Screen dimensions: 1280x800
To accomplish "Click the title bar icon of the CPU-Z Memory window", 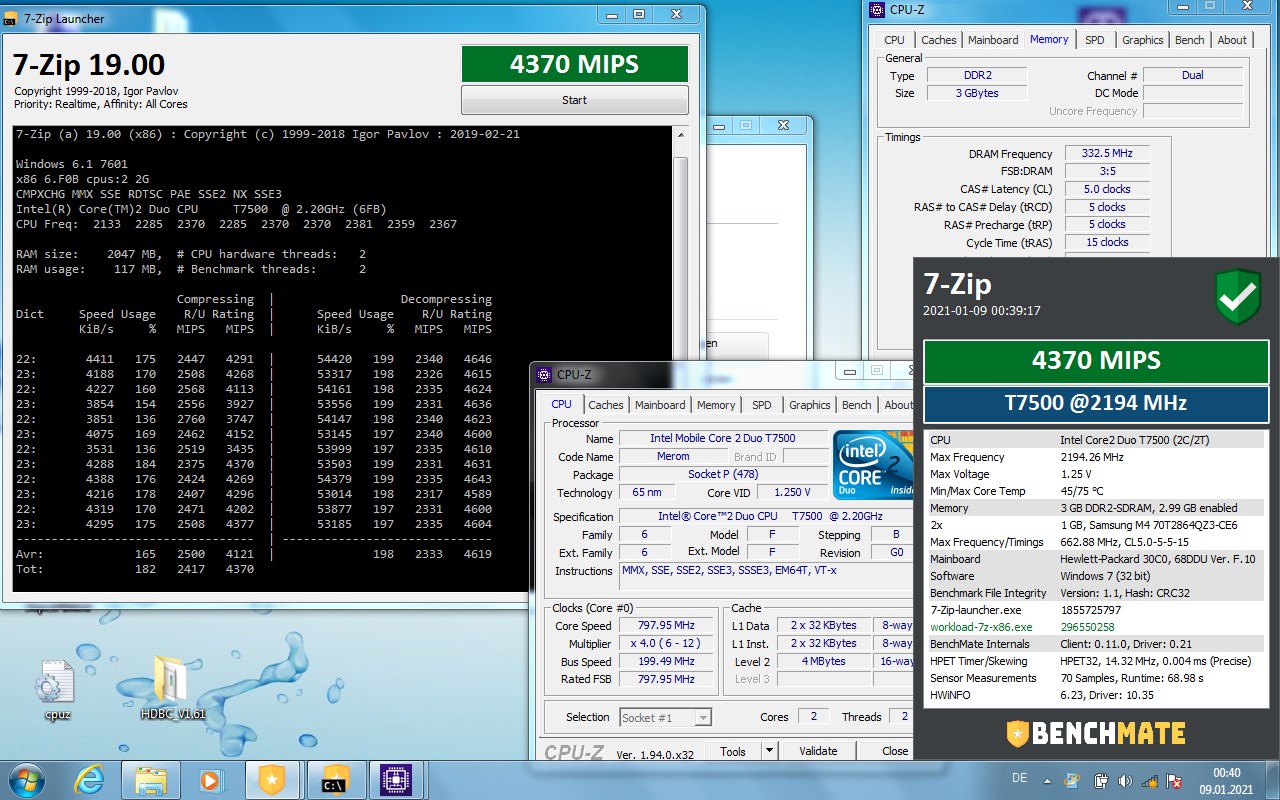I will tap(877, 10).
